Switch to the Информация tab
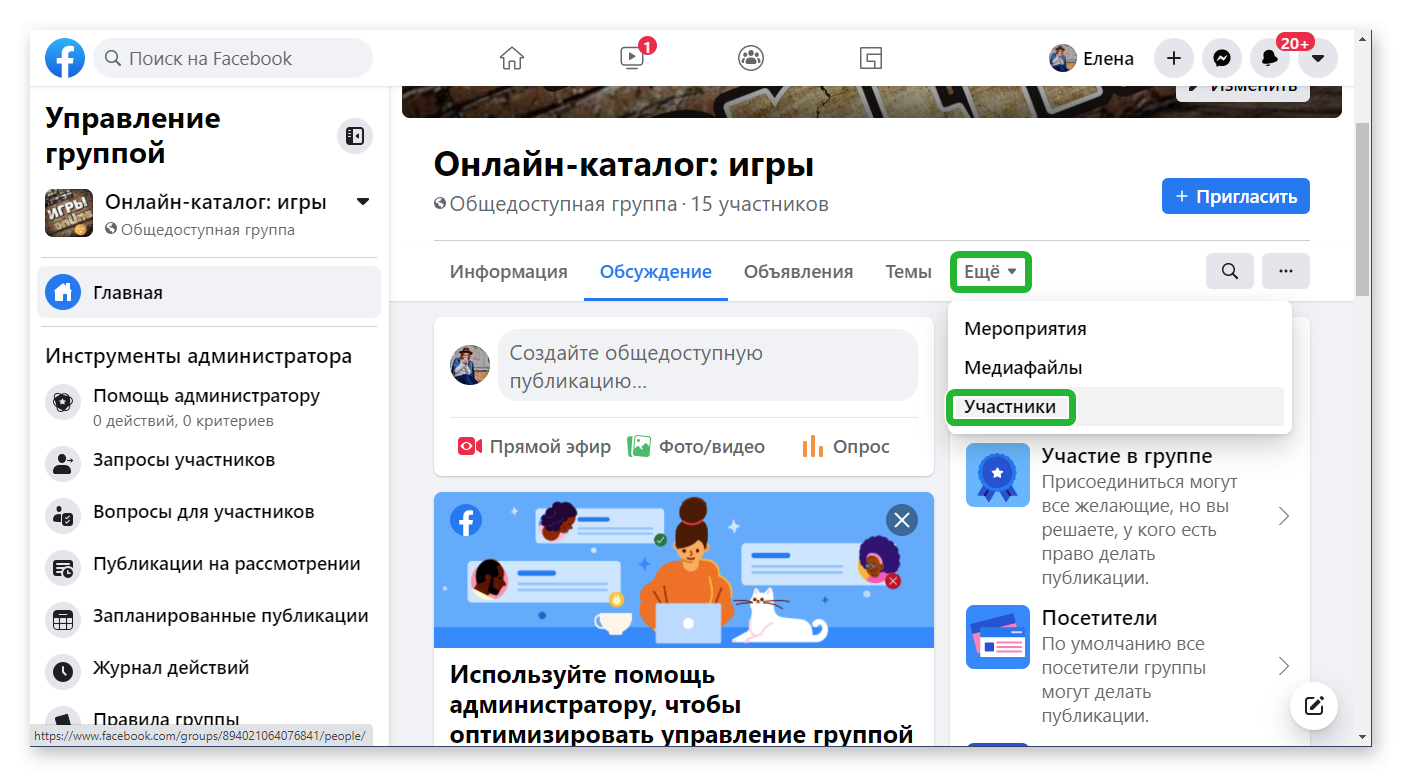The image size is (1402, 778). [508, 272]
